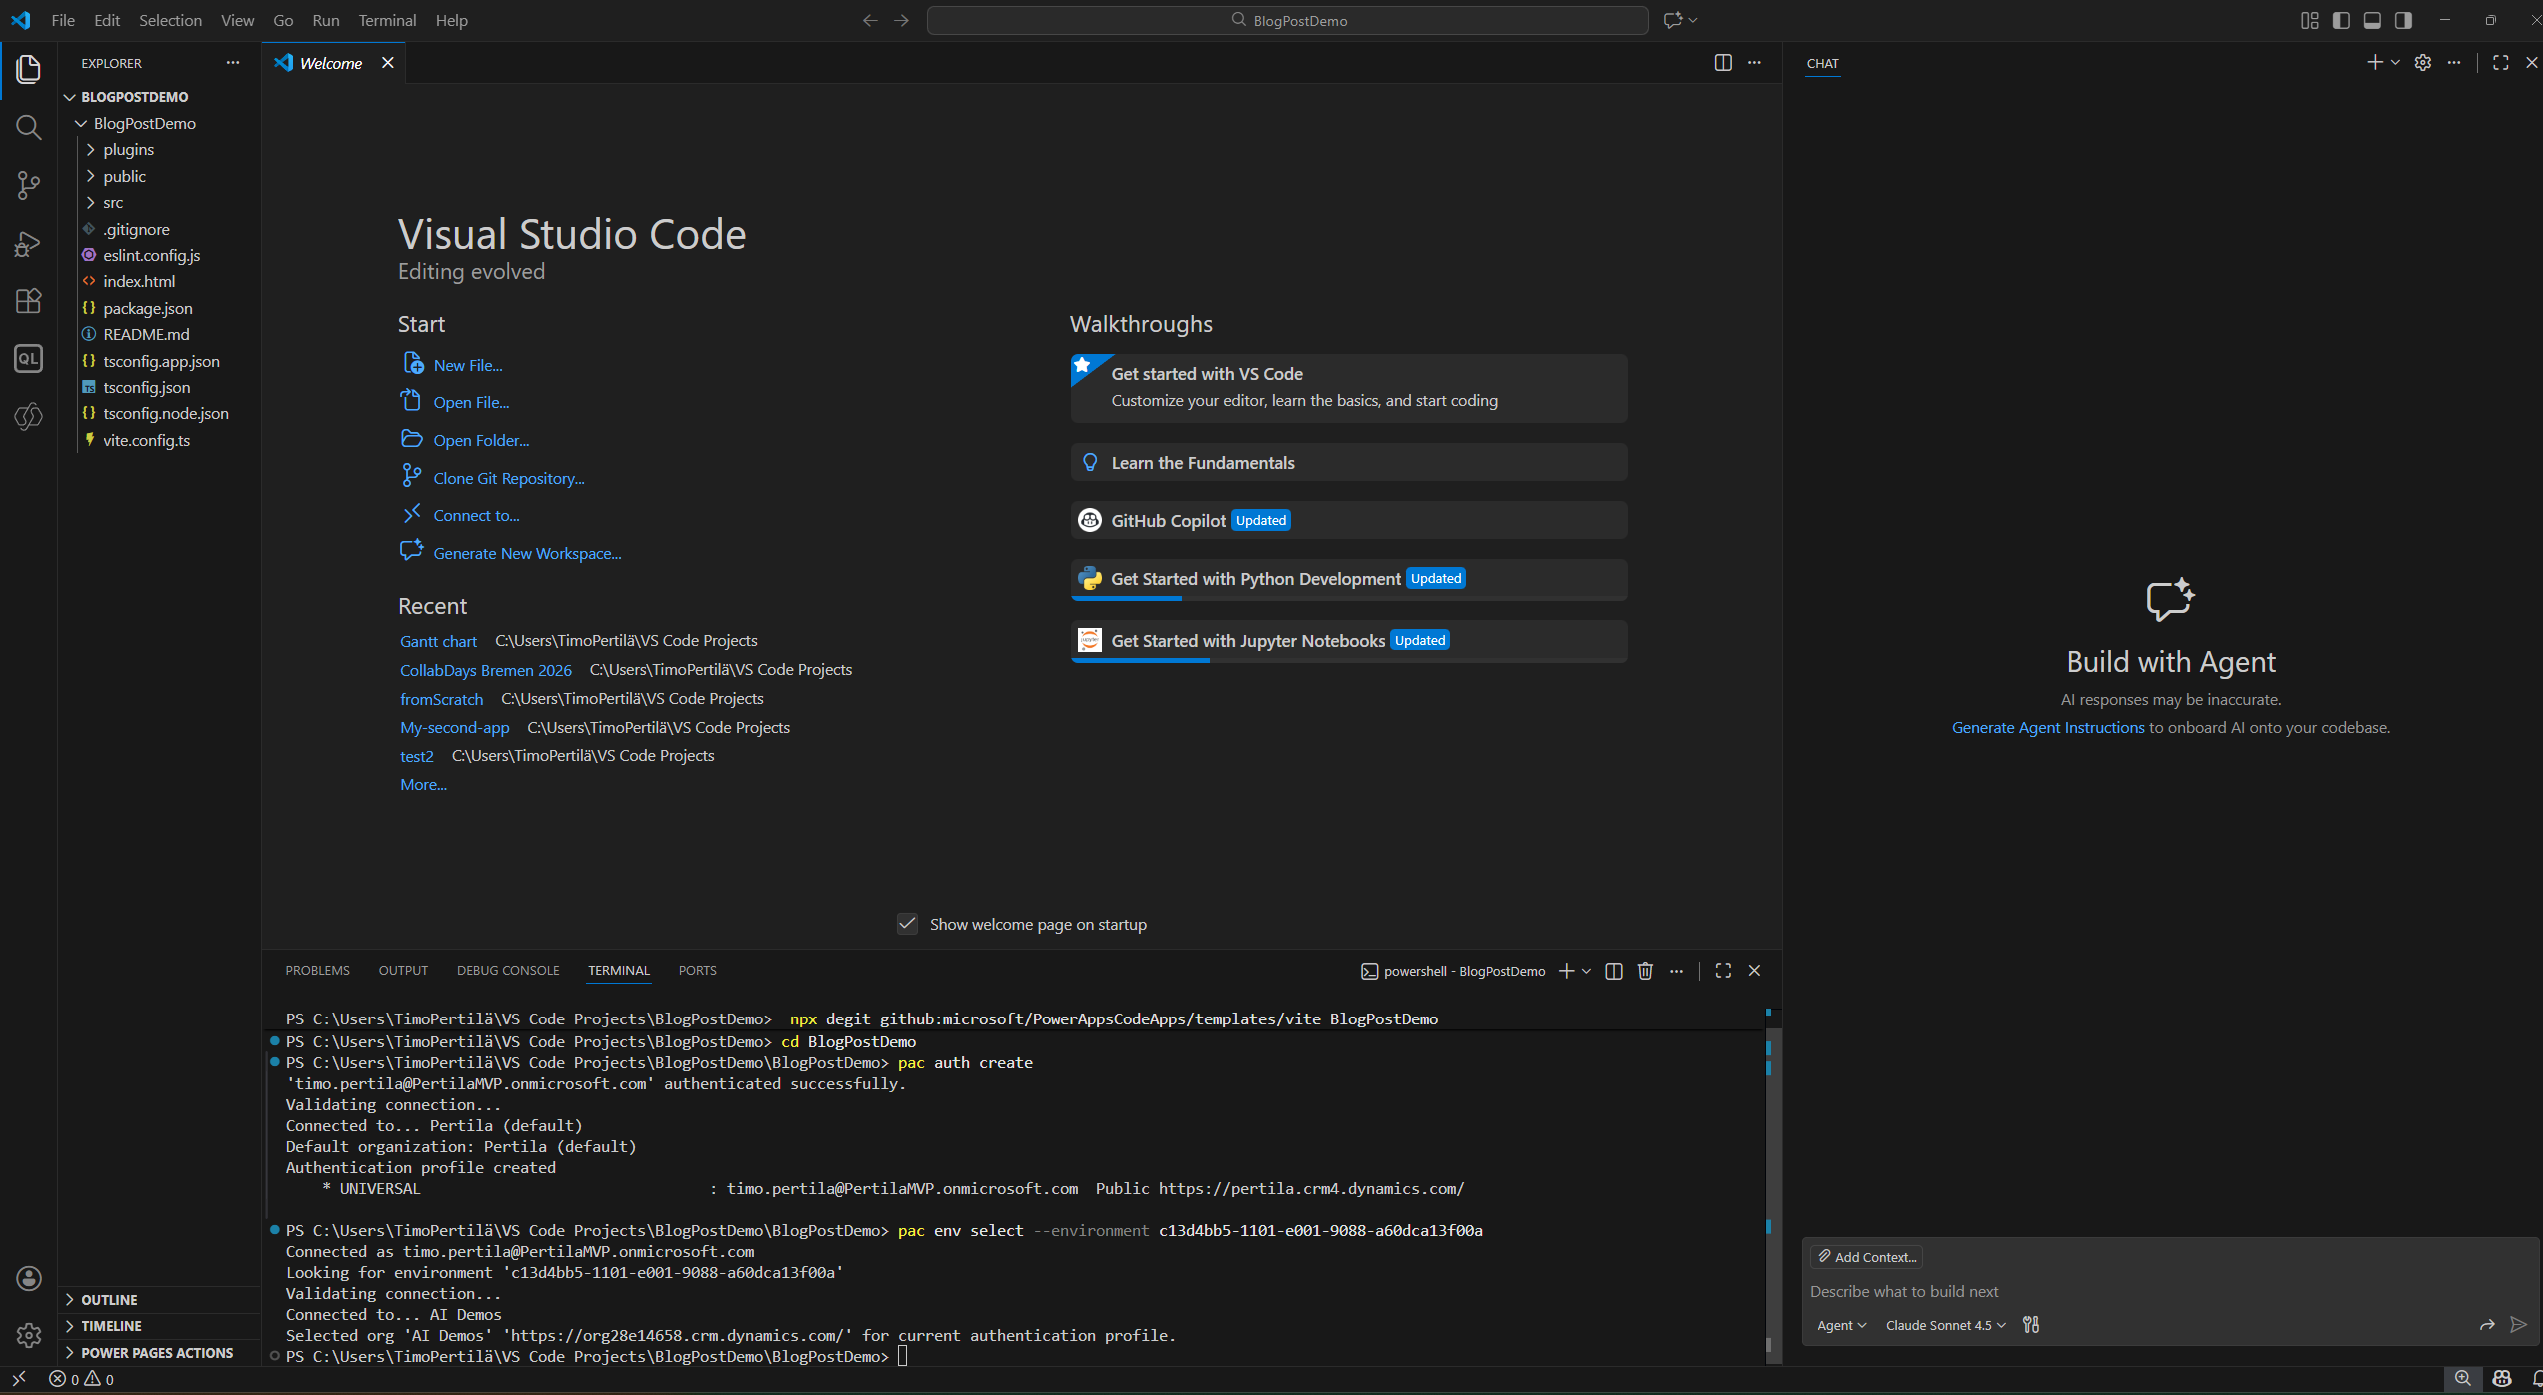The width and height of the screenshot is (2543, 1395).
Task: Click Generate Agent Instructions link
Action: (2047, 727)
